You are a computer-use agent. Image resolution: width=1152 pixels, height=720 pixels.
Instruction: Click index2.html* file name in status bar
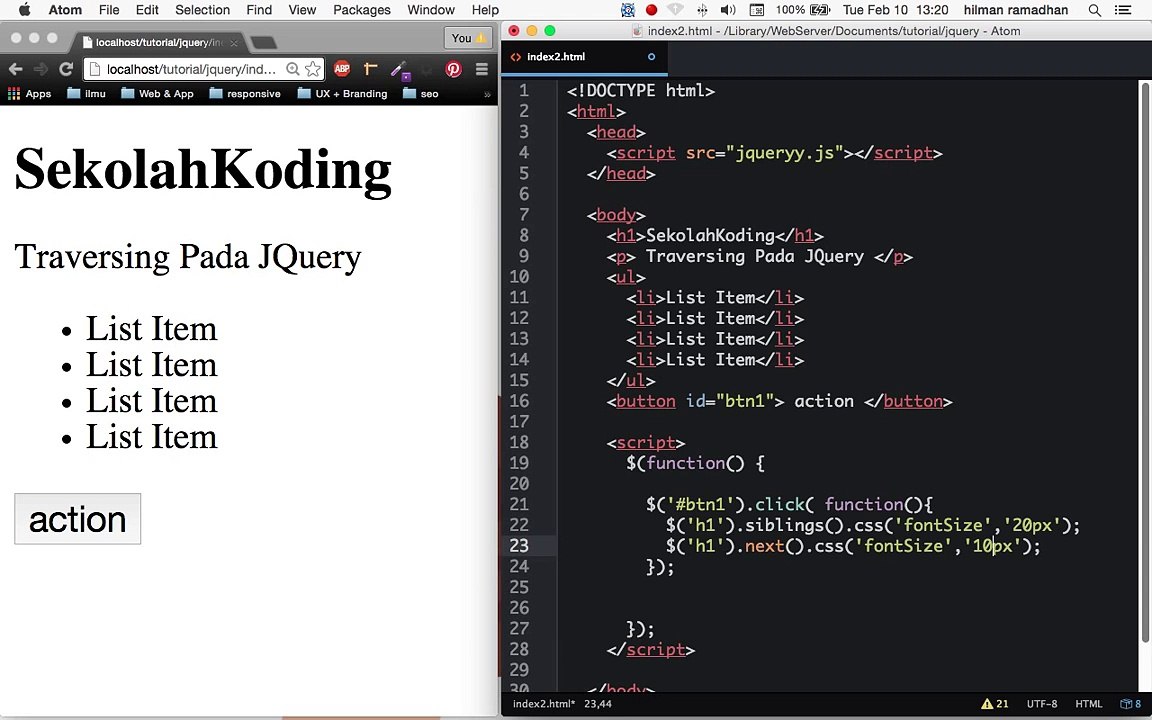[544, 704]
